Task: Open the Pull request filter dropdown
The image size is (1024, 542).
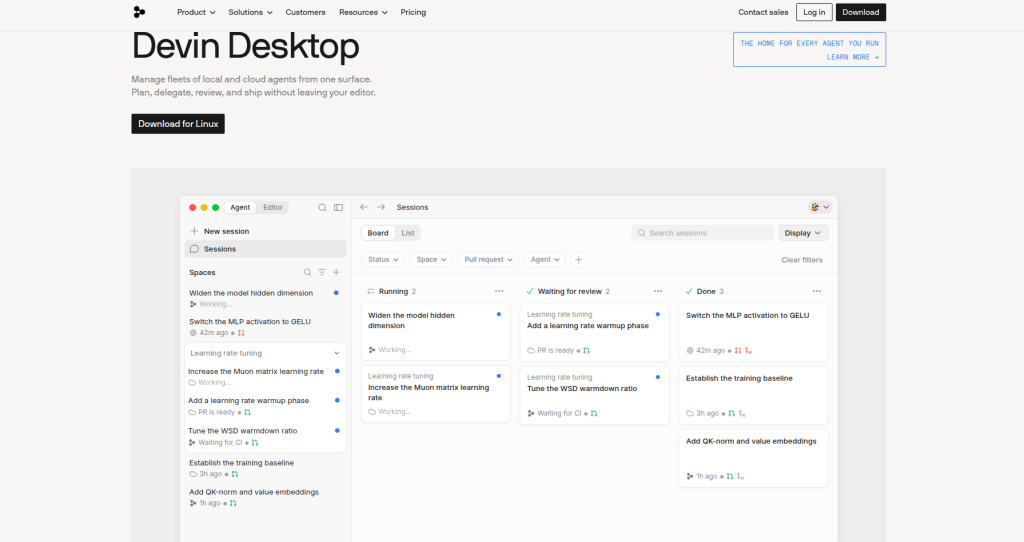Action: (488, 260)
